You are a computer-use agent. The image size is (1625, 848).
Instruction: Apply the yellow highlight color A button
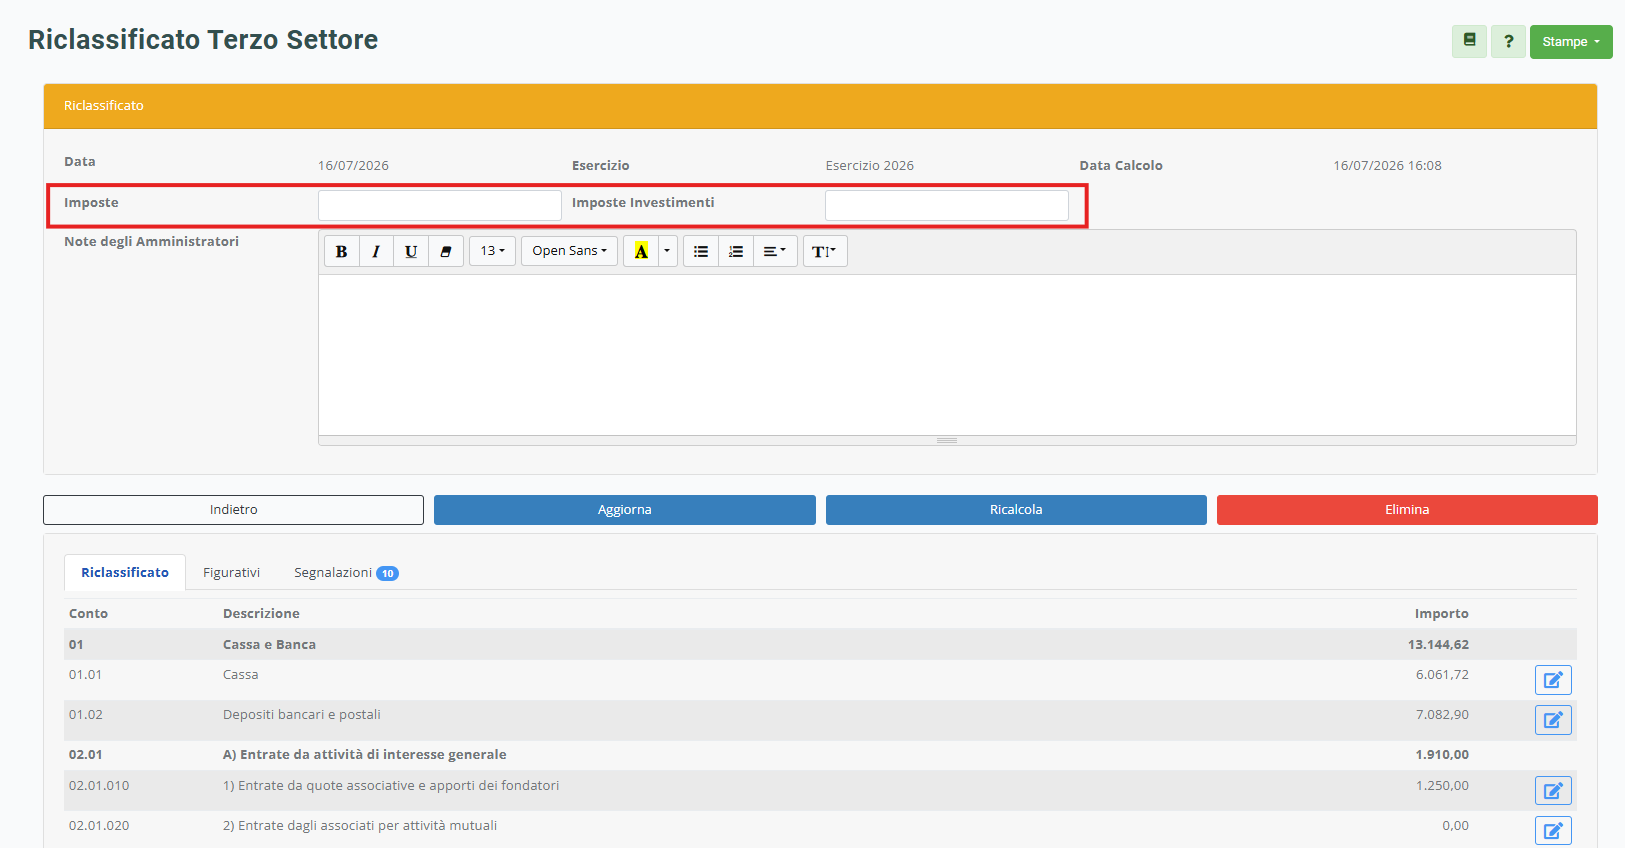coord(641,251)
